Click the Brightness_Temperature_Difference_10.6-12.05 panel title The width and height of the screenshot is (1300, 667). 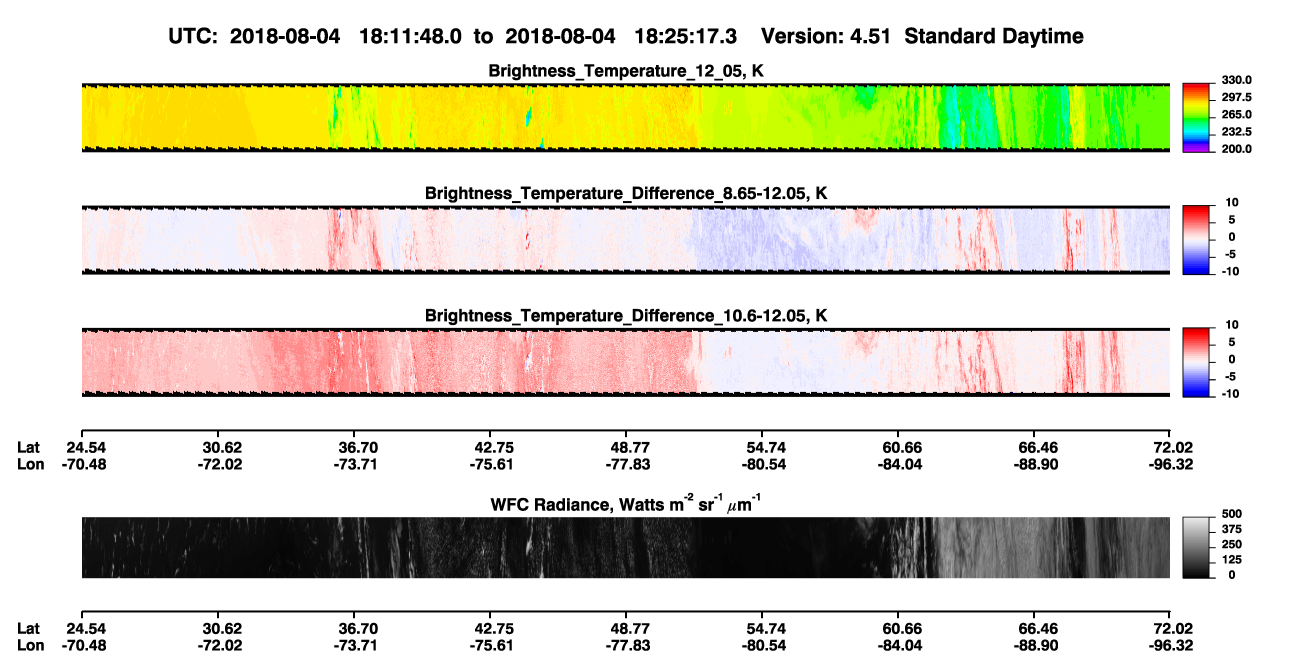pos(626,316)
